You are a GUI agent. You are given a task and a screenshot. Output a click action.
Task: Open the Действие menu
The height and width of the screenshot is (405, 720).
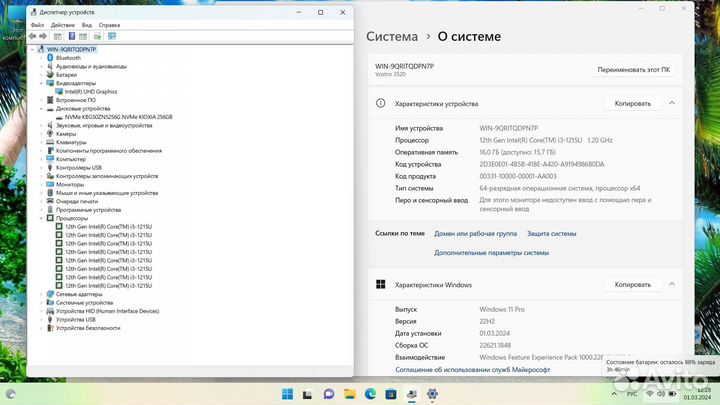coord(62,25)
